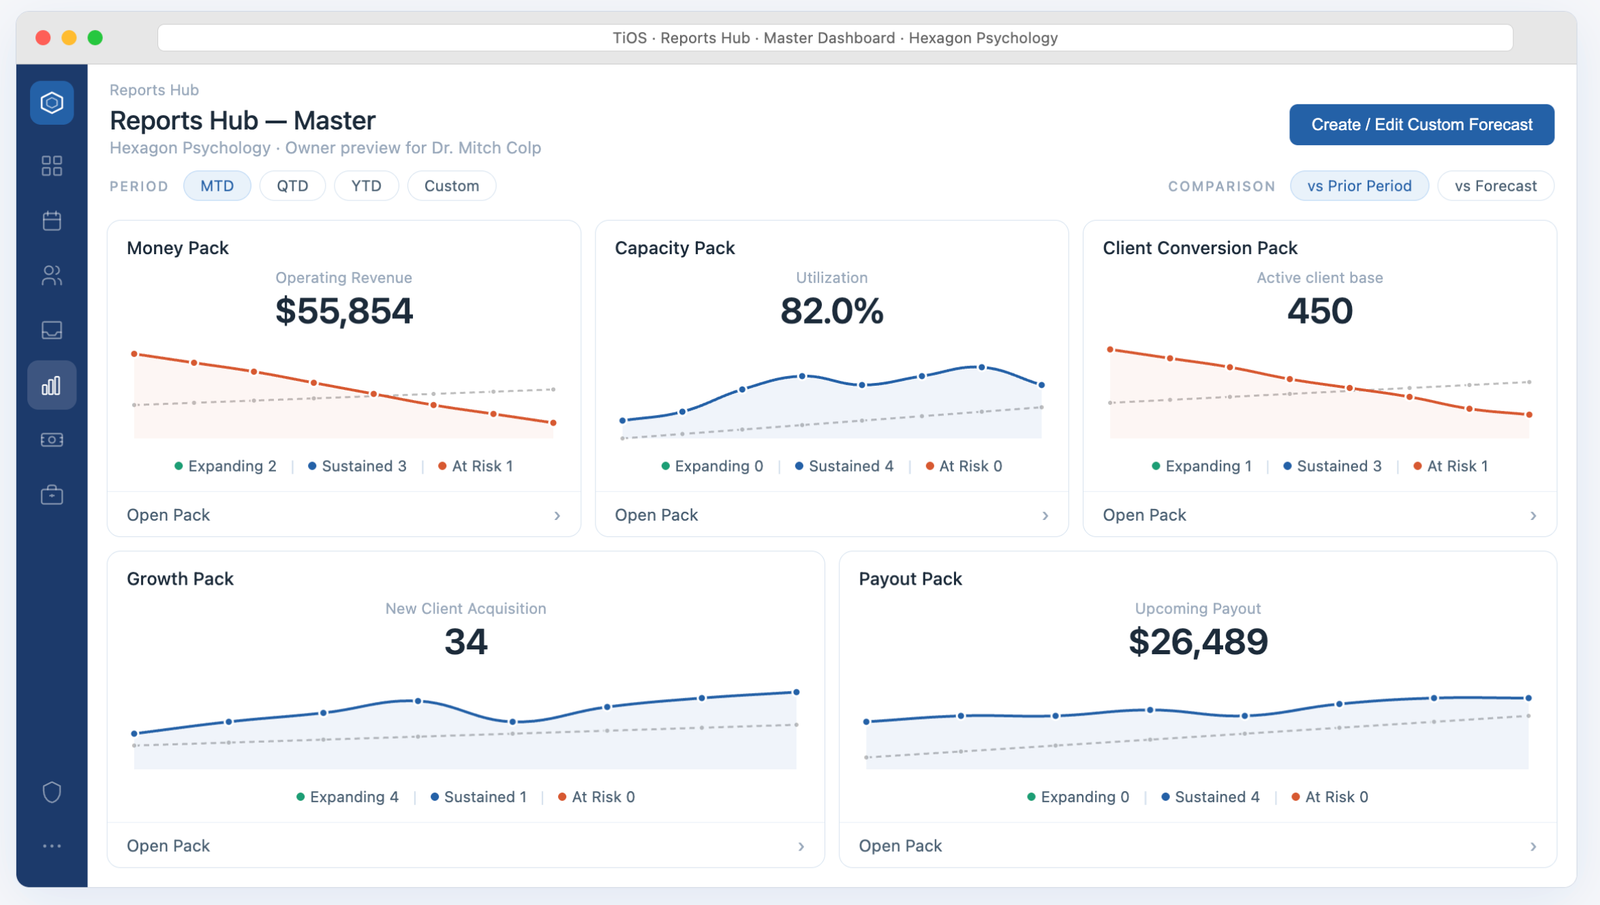The image size is (1600, 905).
Task: Click "At Risk 0" in Payout Pack
Action: pos(1330,797)
